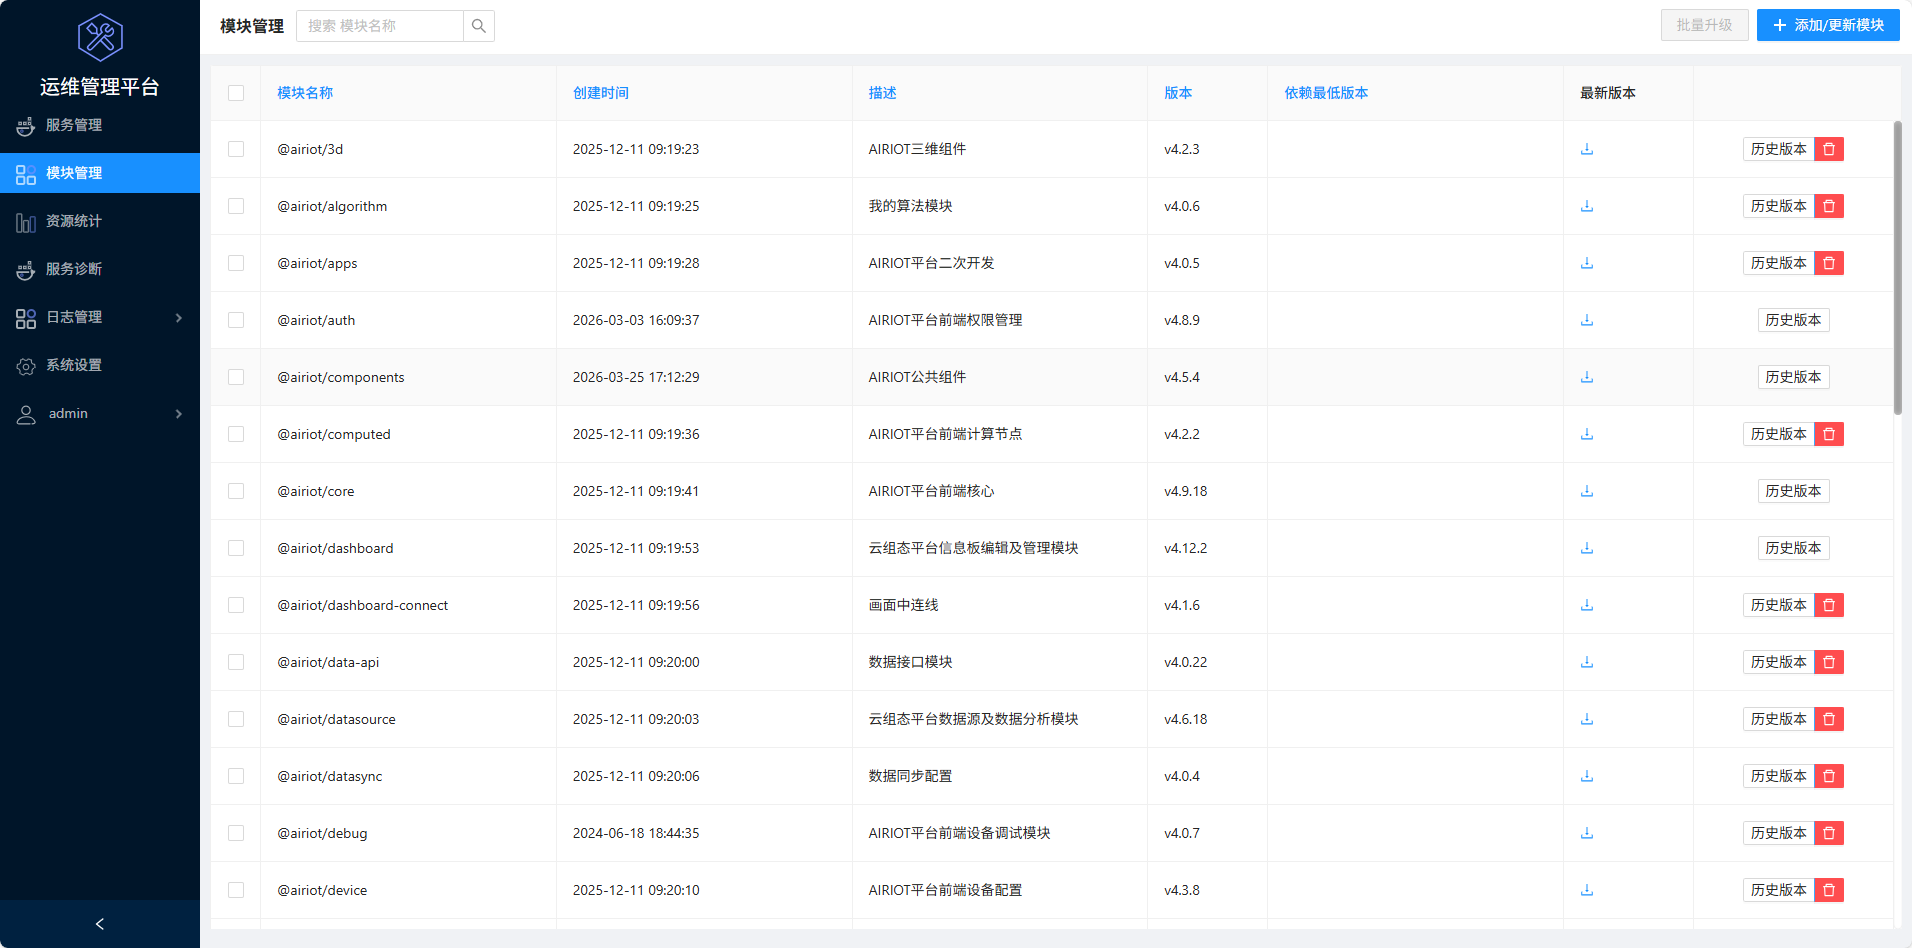Viewport: 1912px width, 948px height.
Task: Sort table by 创建时间 column
Action: coord(600,92)
